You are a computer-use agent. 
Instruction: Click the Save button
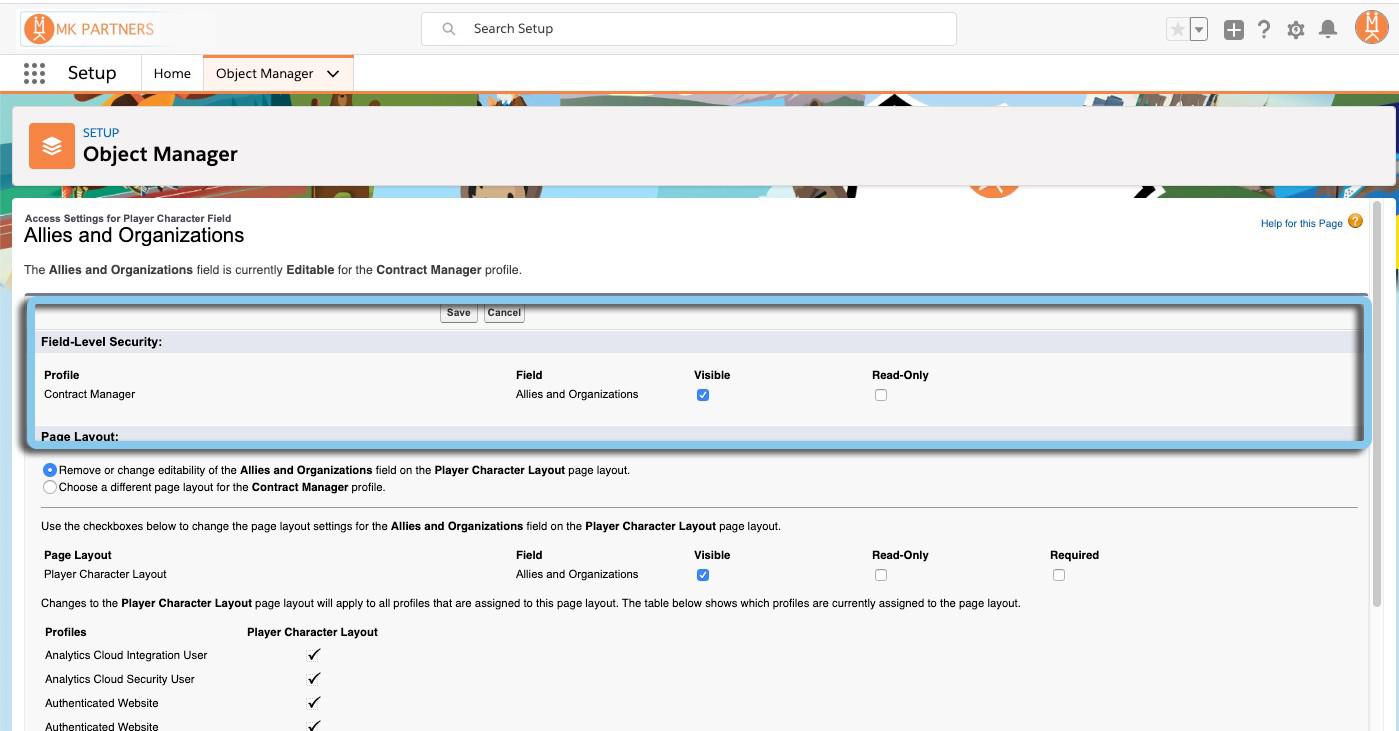[458, 313]
